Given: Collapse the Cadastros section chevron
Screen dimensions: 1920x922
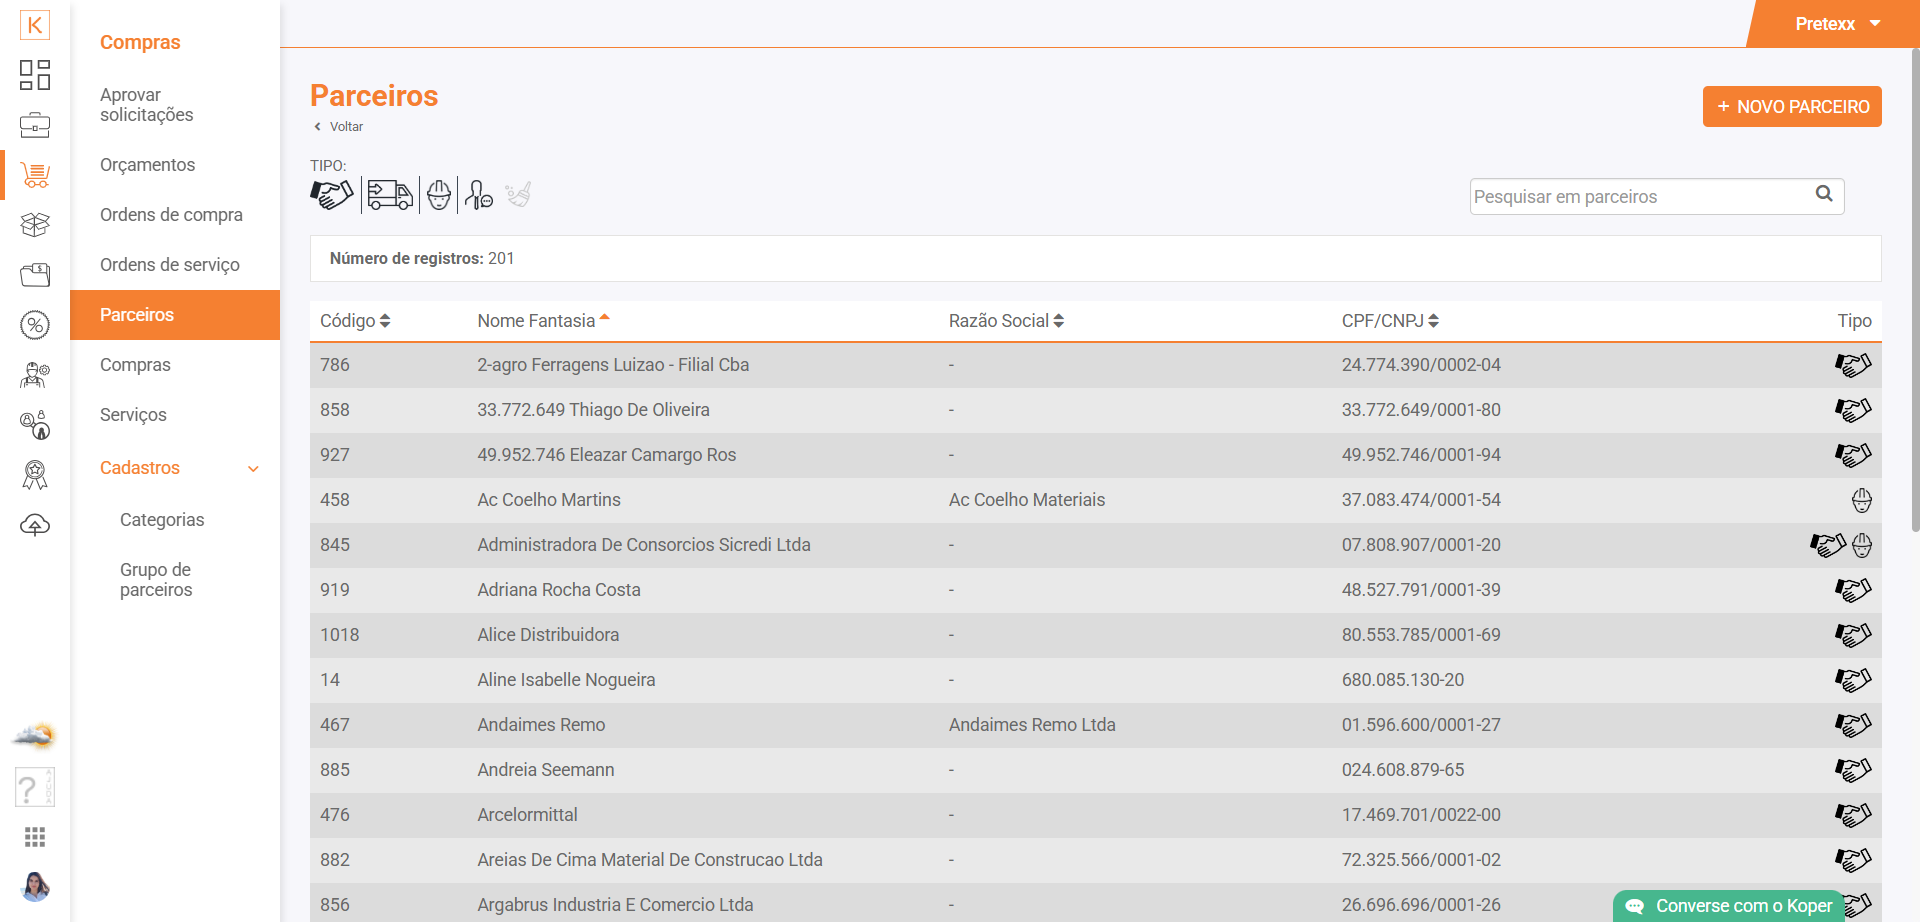Looking at the screenshot, I should pyautogui.click(x=253, y=469).
